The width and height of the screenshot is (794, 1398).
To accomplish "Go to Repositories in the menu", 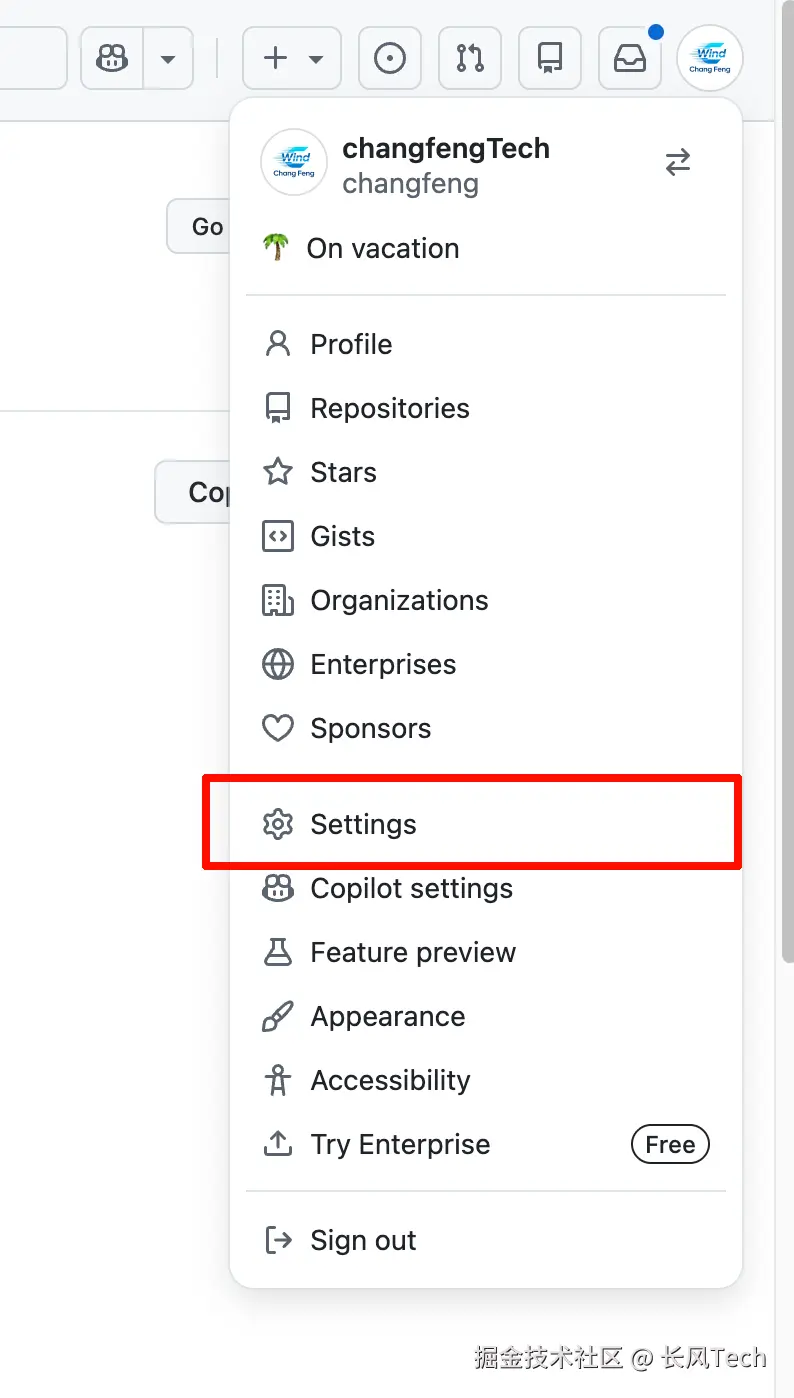I will (389, 409).
